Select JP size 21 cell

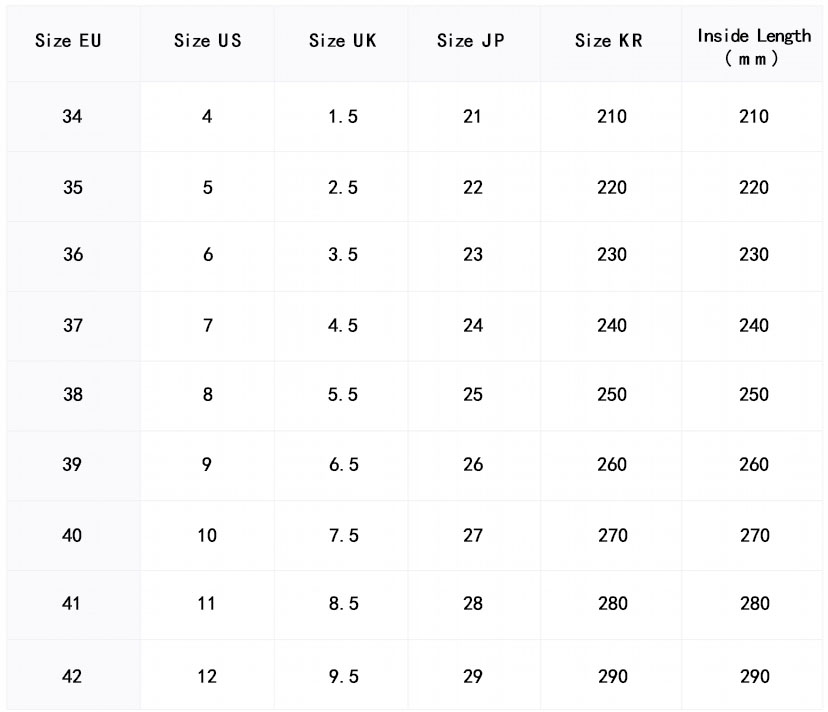click(x=472, y=116)
